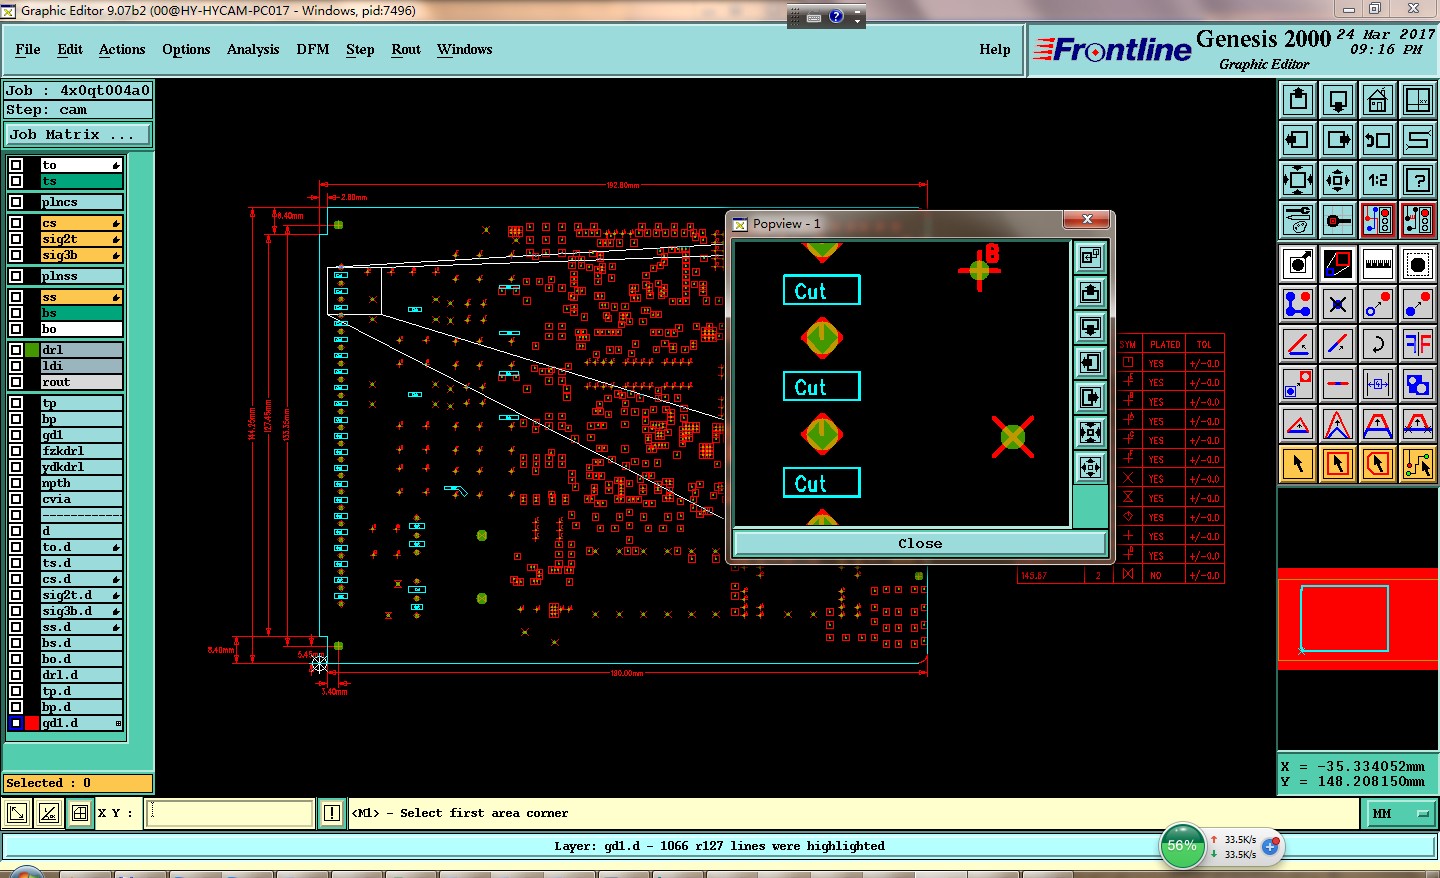
Task: Open the Actions menu
Action: [x=122, y=49]
